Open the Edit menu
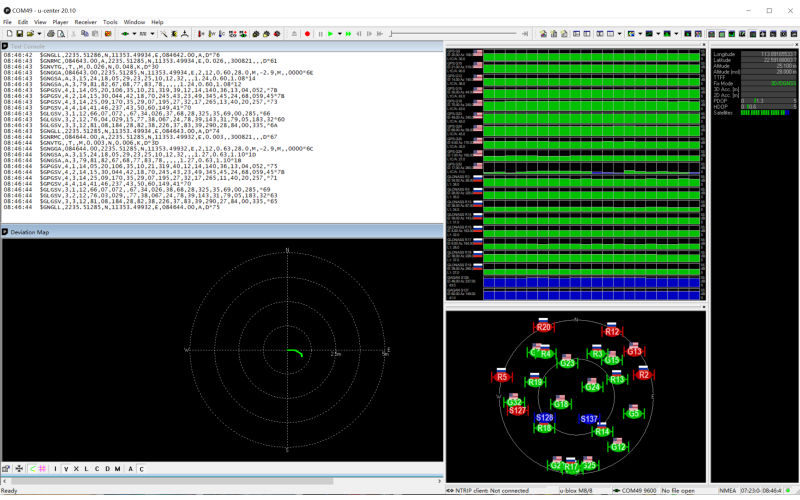The width and height of the screenshot is (800, 500). 23,22
